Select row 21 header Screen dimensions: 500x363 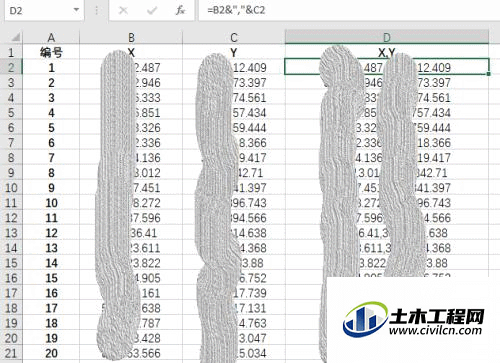(11, 353)
